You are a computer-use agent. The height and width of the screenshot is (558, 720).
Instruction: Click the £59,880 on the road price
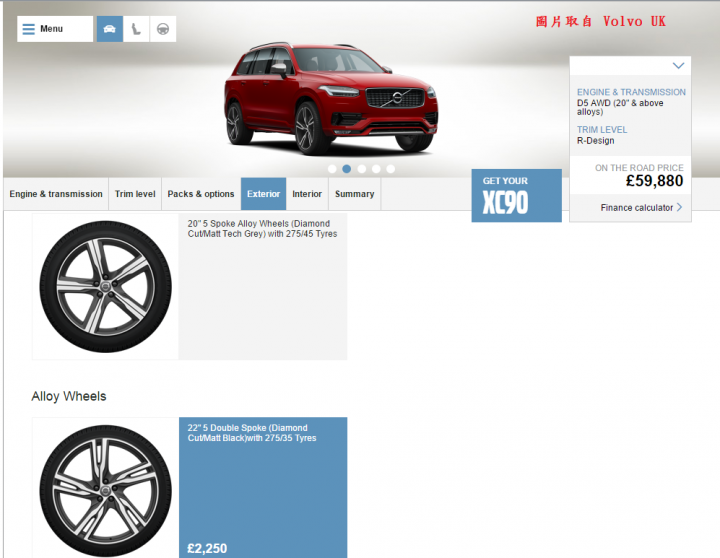point(654,181)
